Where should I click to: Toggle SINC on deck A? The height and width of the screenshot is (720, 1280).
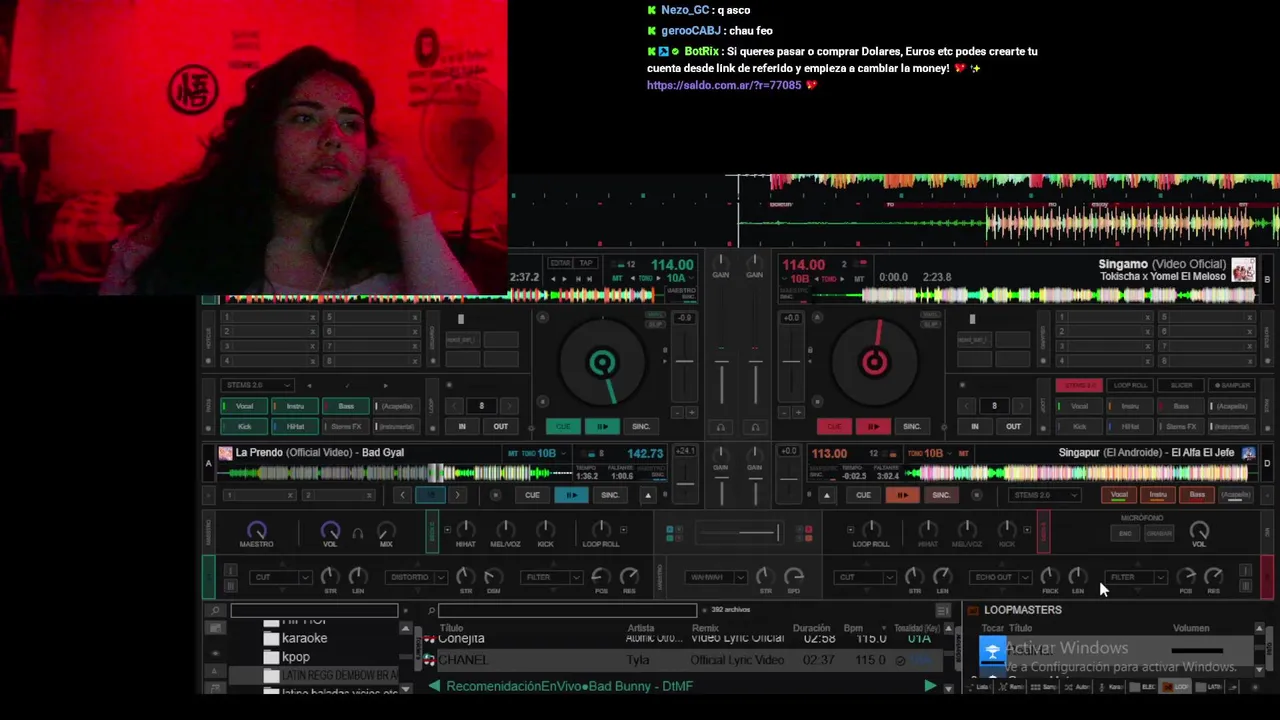click(640, 426)
